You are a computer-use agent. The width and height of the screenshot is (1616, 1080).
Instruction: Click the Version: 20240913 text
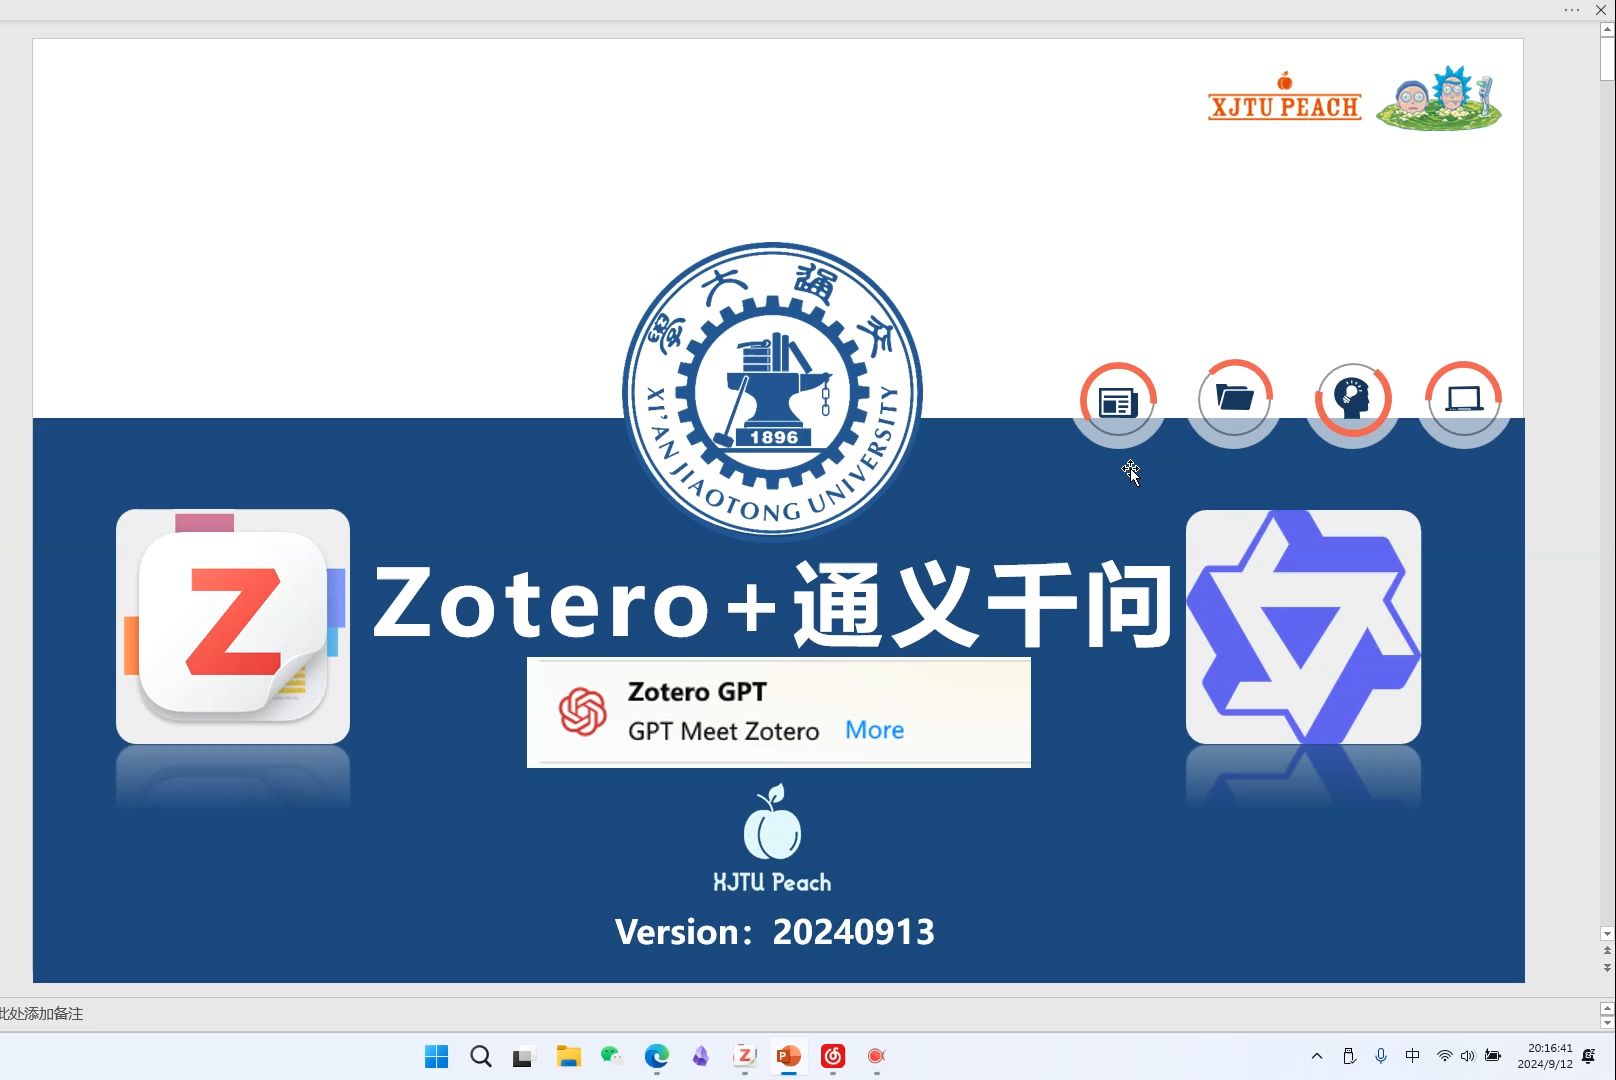(775, 932)
